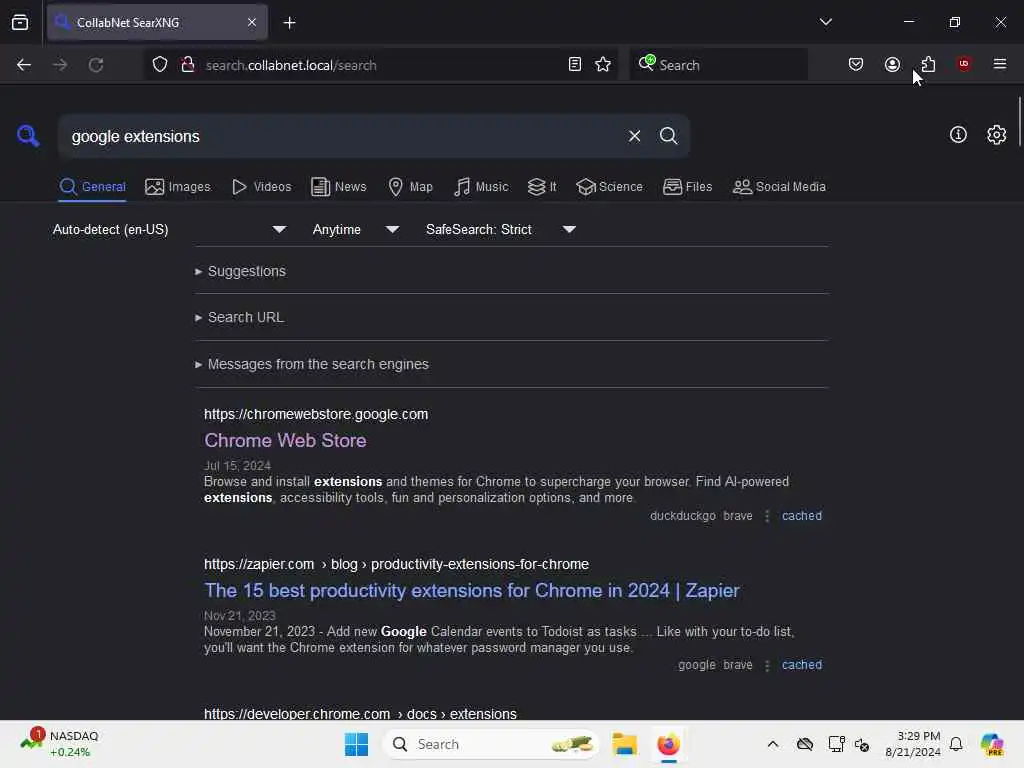This screenshot has height=768, width=1024.
Task: Open the Firefox account icon
Action: click(x=892, y=64)
